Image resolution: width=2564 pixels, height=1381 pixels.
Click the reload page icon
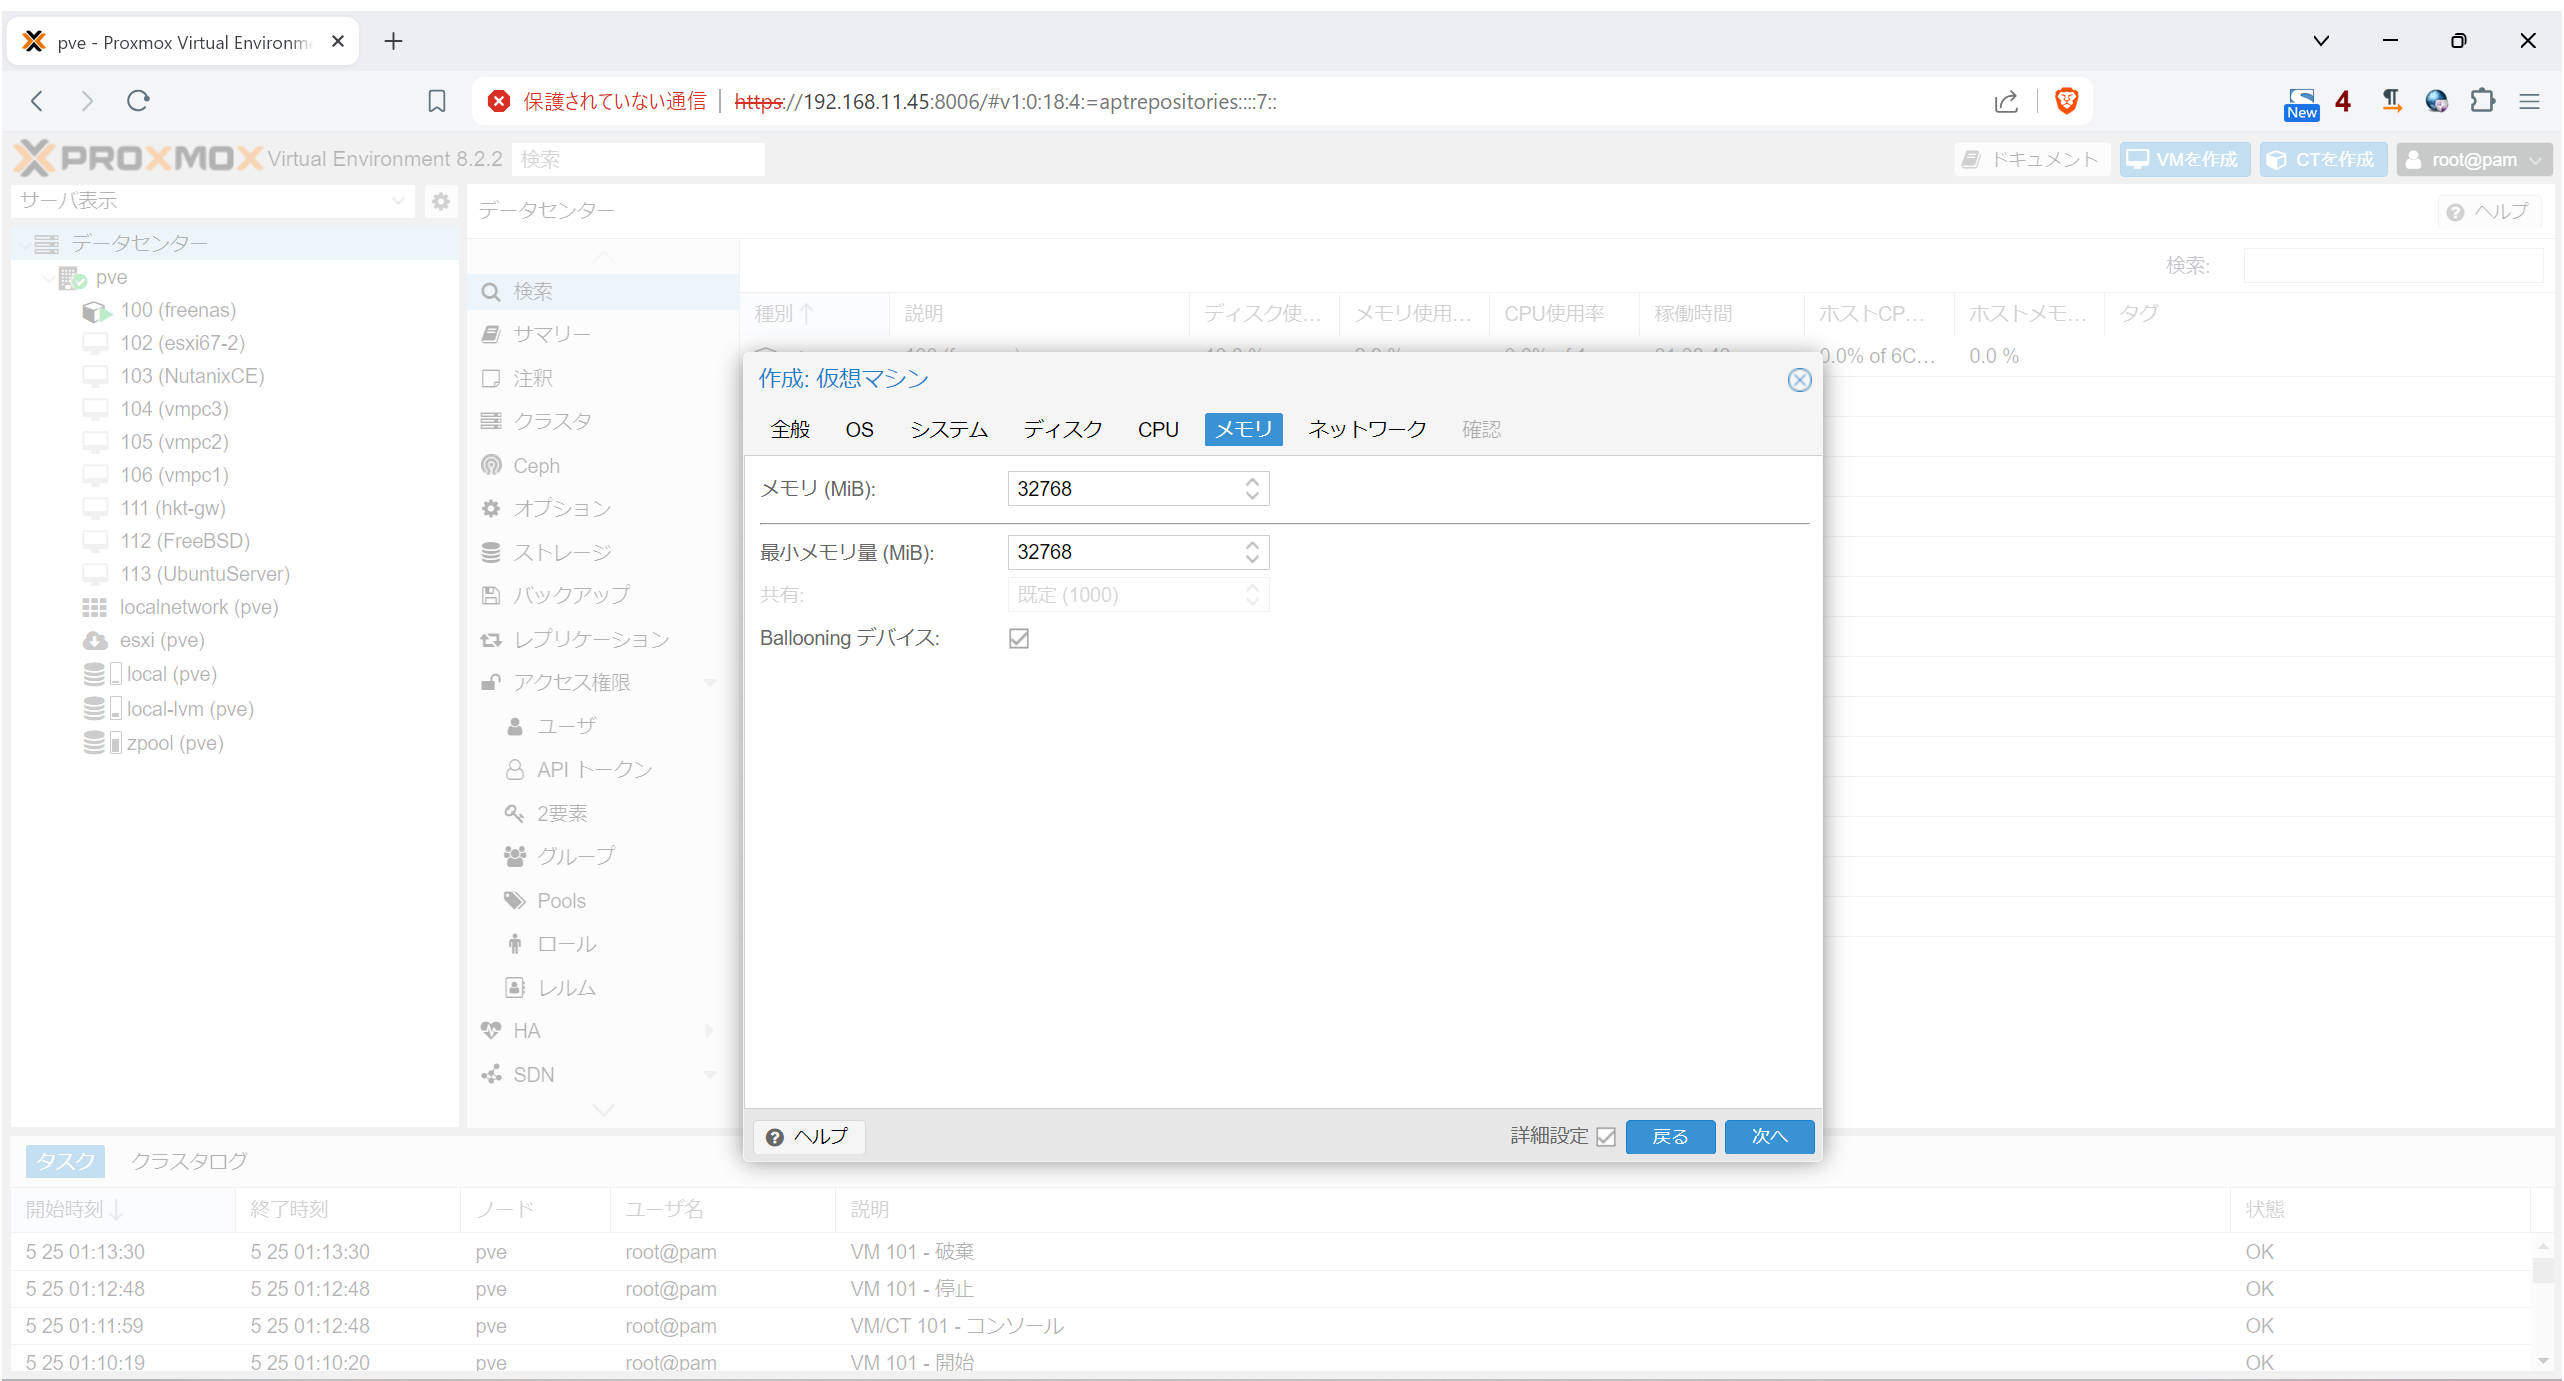click(138, 101)
